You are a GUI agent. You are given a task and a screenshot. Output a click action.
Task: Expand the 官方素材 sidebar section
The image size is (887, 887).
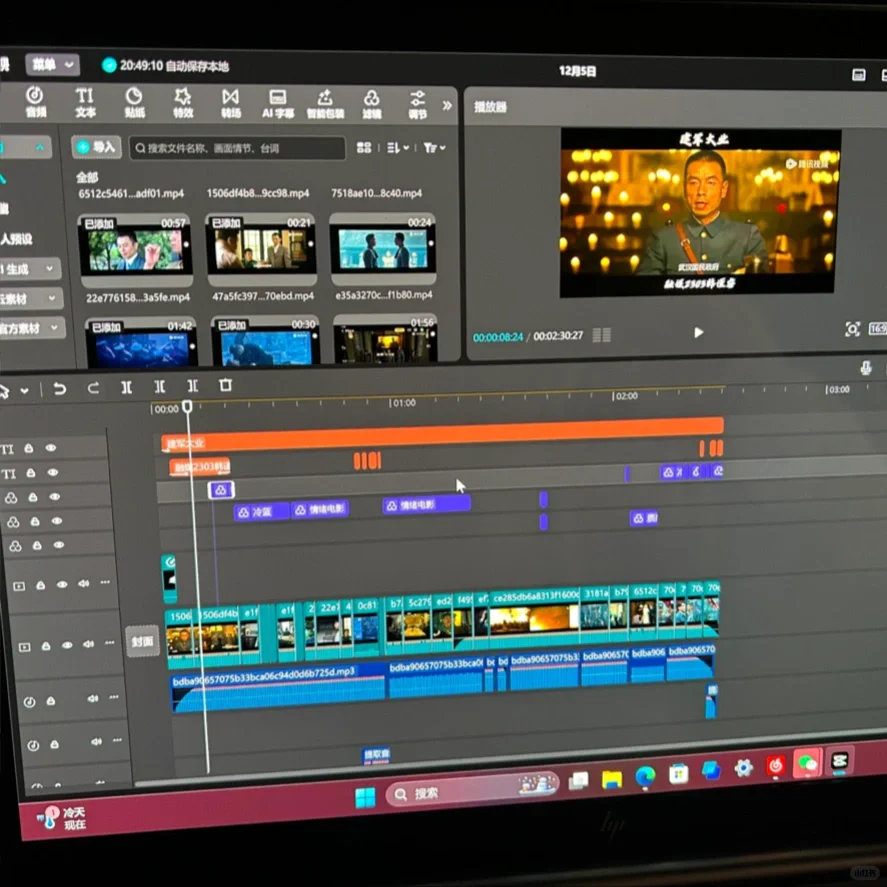(x=31, y=328)
